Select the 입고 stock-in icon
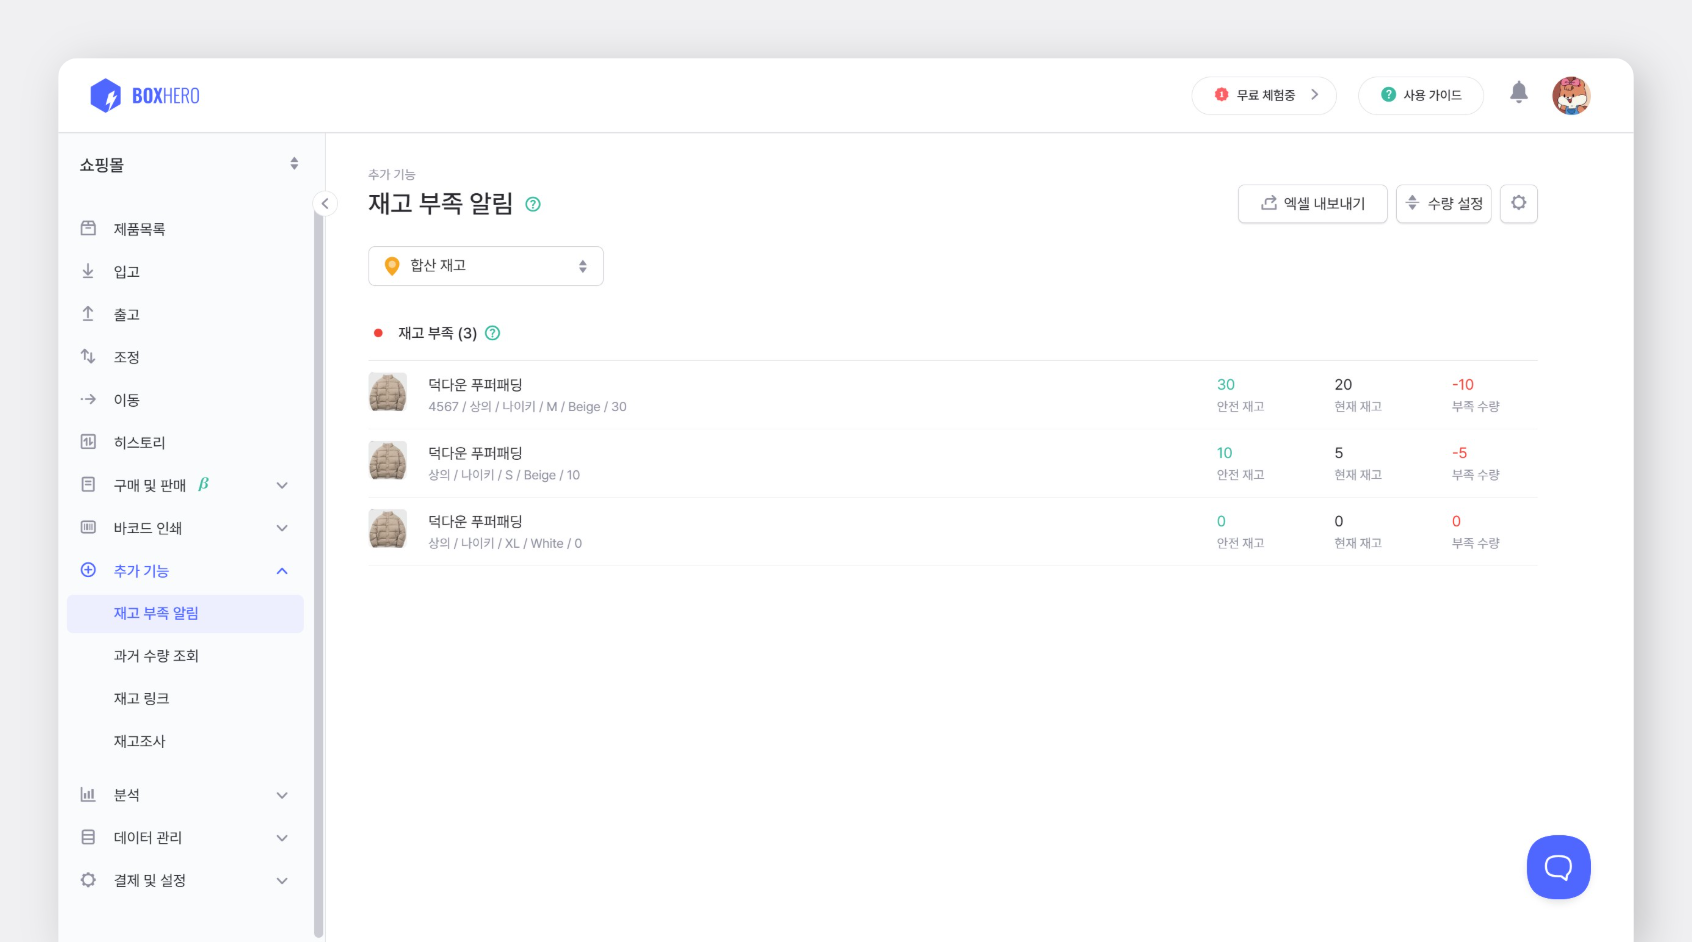 88,271
